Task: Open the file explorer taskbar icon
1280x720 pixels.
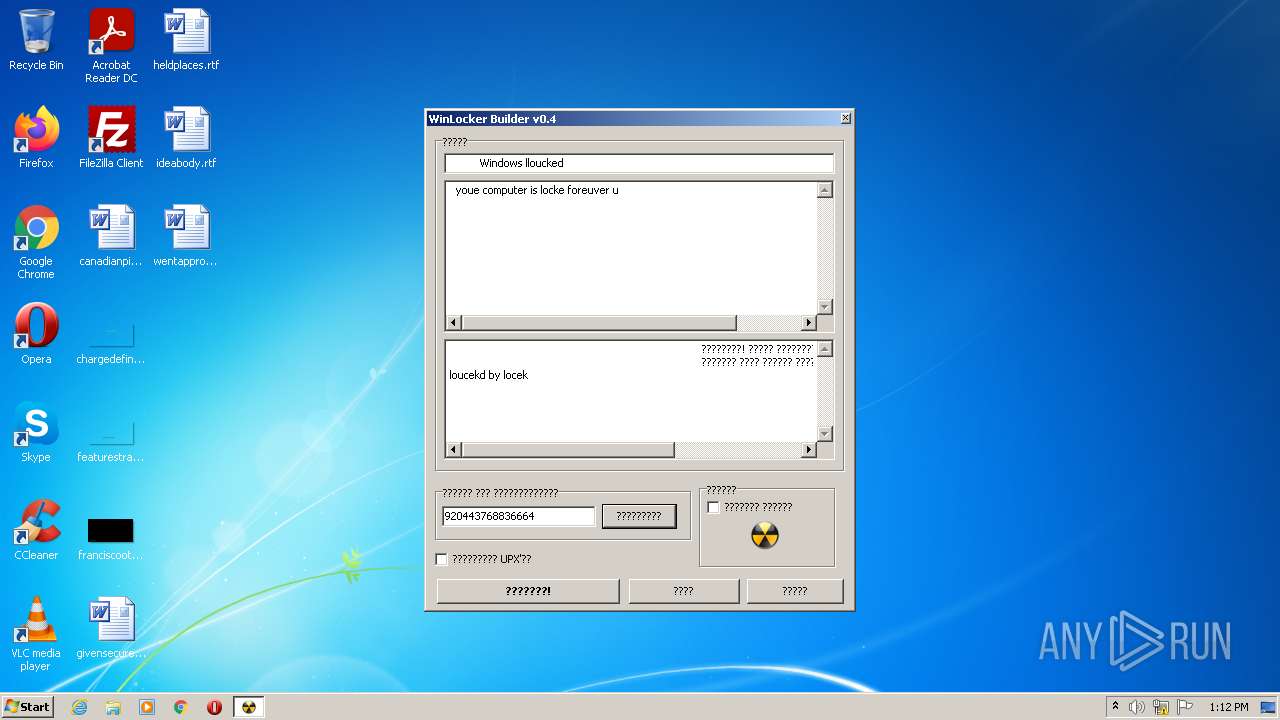Action: click(x=113, y=707)
